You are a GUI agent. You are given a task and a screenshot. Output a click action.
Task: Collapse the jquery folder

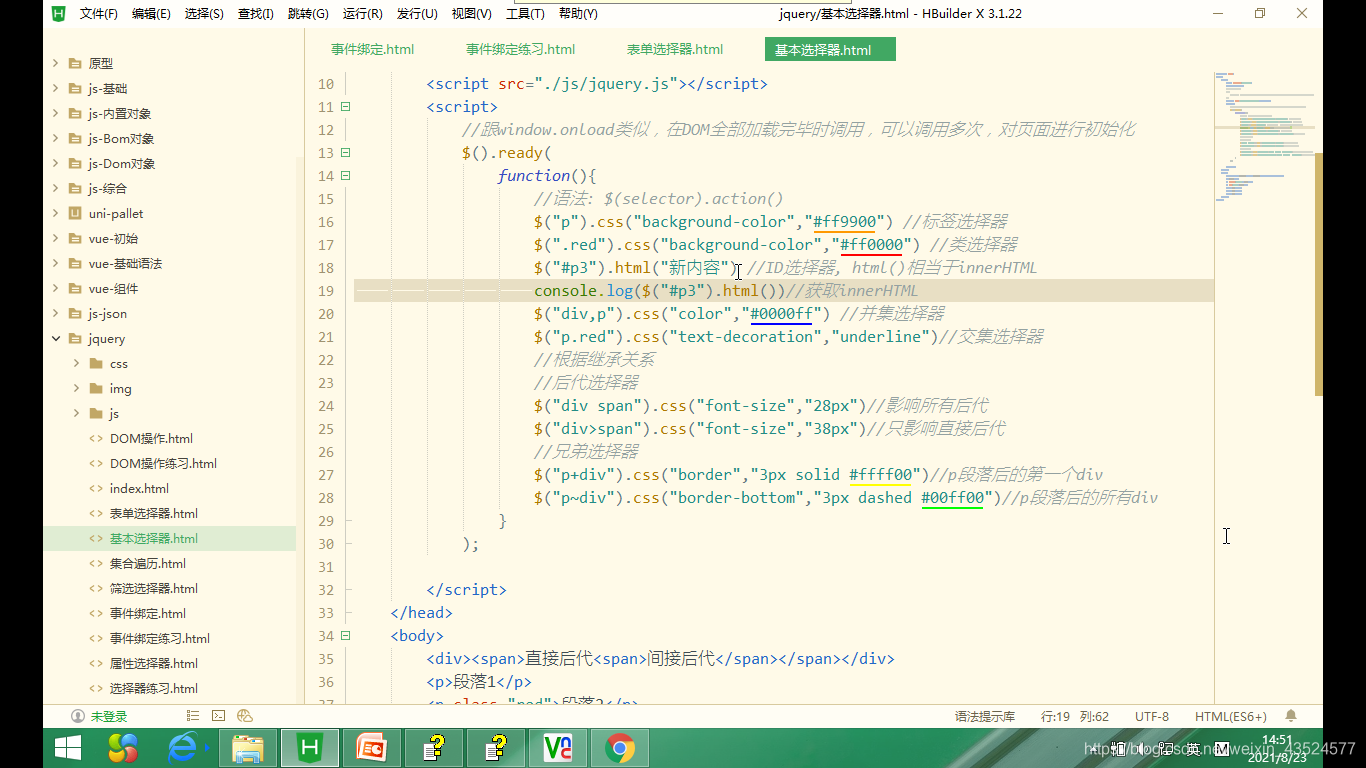point(56,338)
